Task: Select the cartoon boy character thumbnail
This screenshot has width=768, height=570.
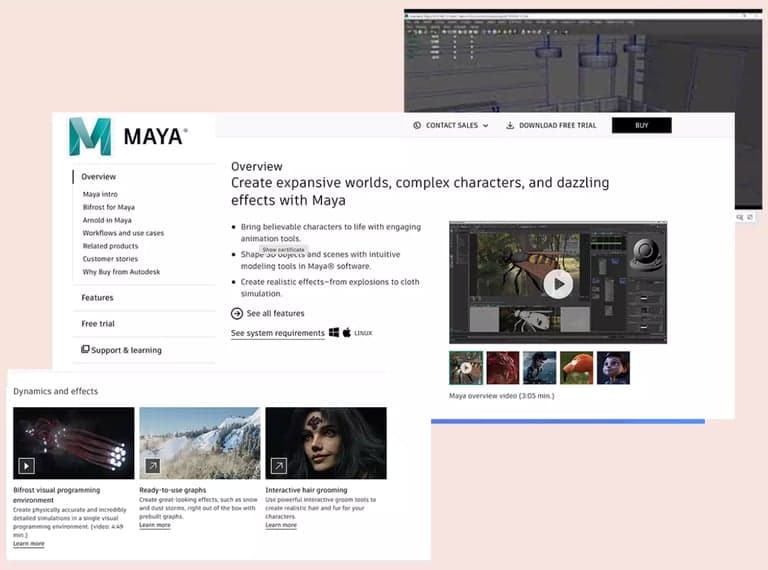Action: pos(613,368)
